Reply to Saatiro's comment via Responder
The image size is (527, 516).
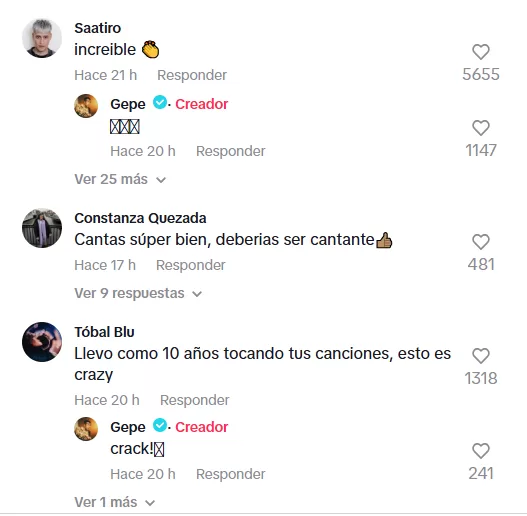point(192,75)
